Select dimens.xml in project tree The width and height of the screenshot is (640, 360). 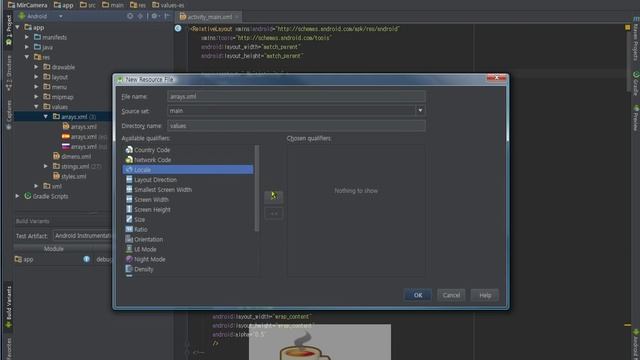(x=72, y=156)
